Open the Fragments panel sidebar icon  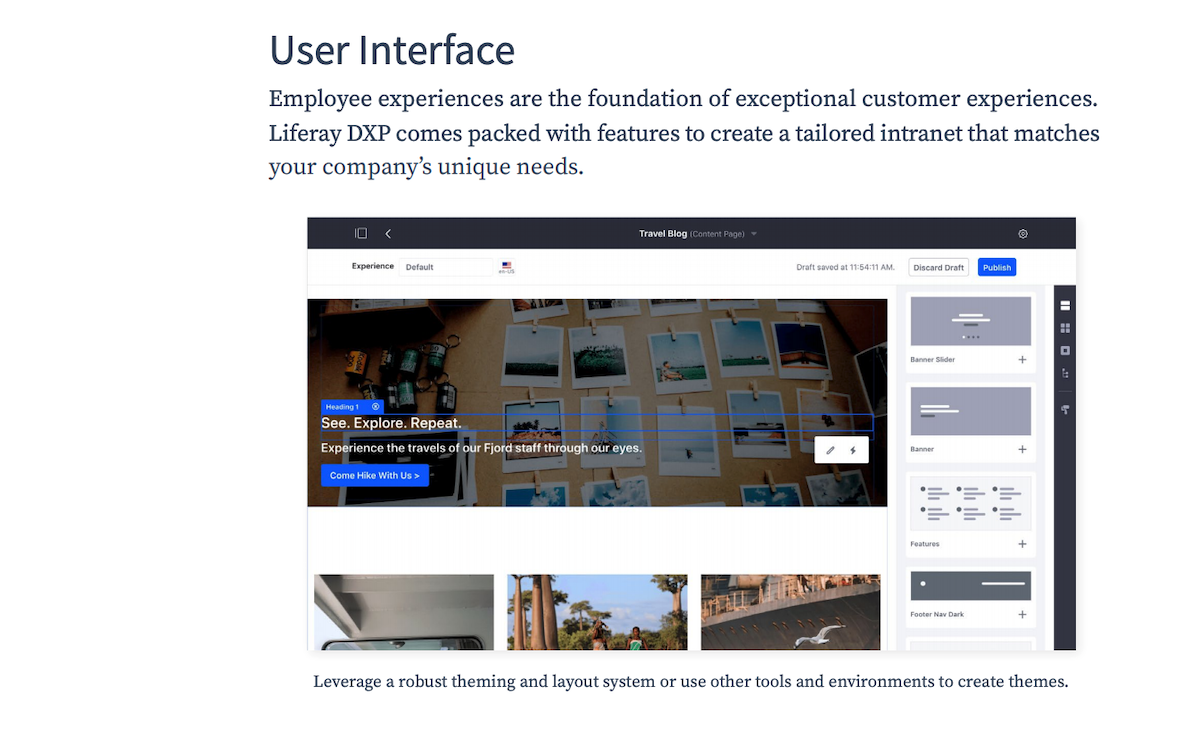coord(1065,305)
